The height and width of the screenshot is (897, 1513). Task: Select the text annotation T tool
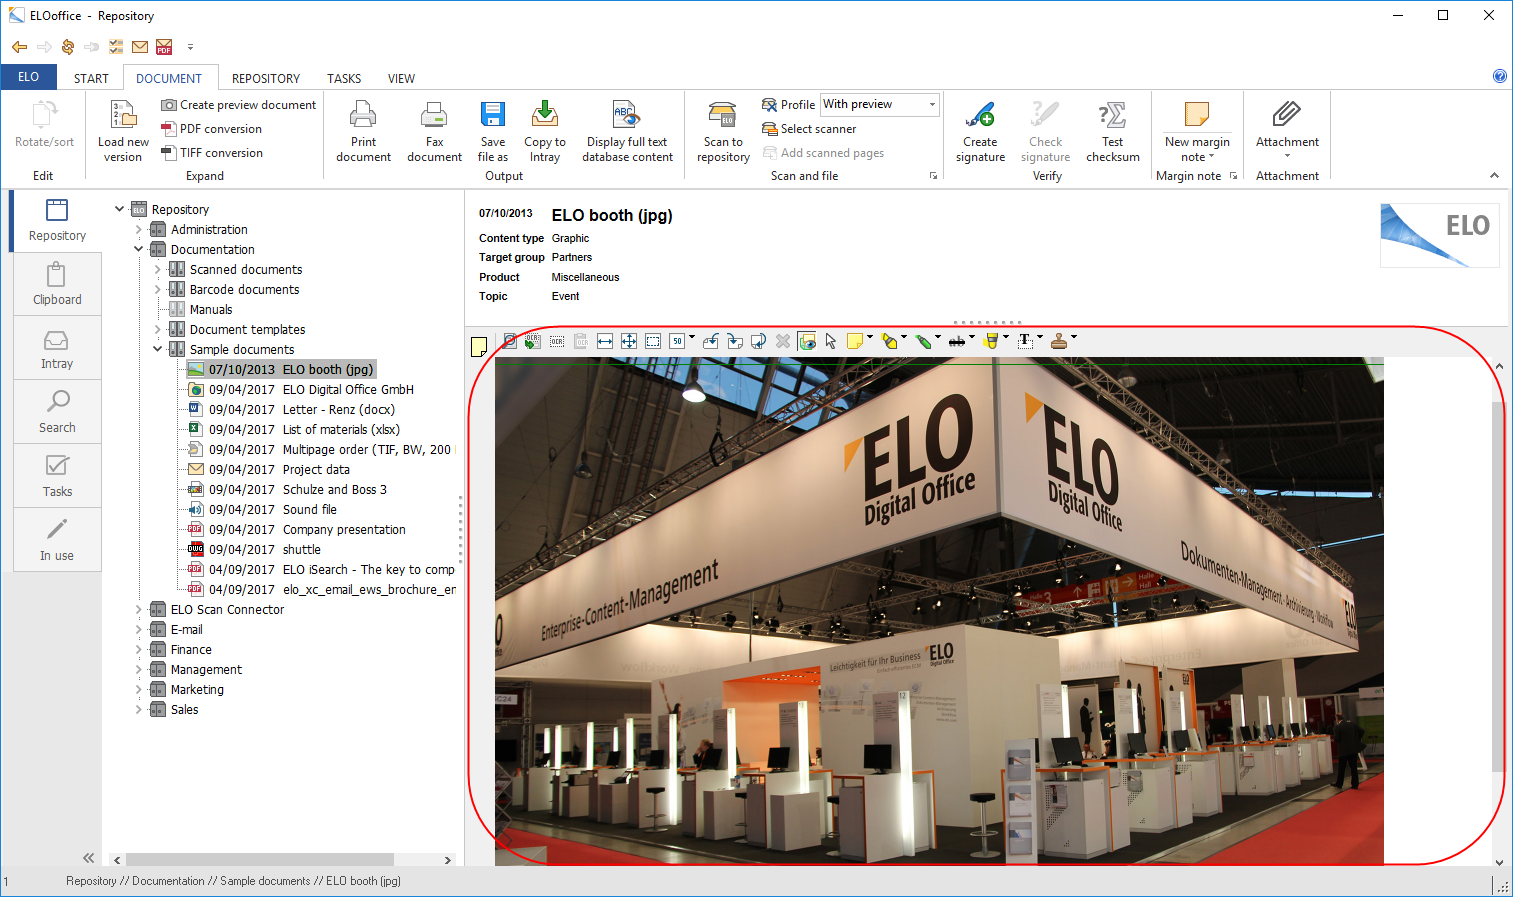pyautogui.click(x=1025, y=341)
